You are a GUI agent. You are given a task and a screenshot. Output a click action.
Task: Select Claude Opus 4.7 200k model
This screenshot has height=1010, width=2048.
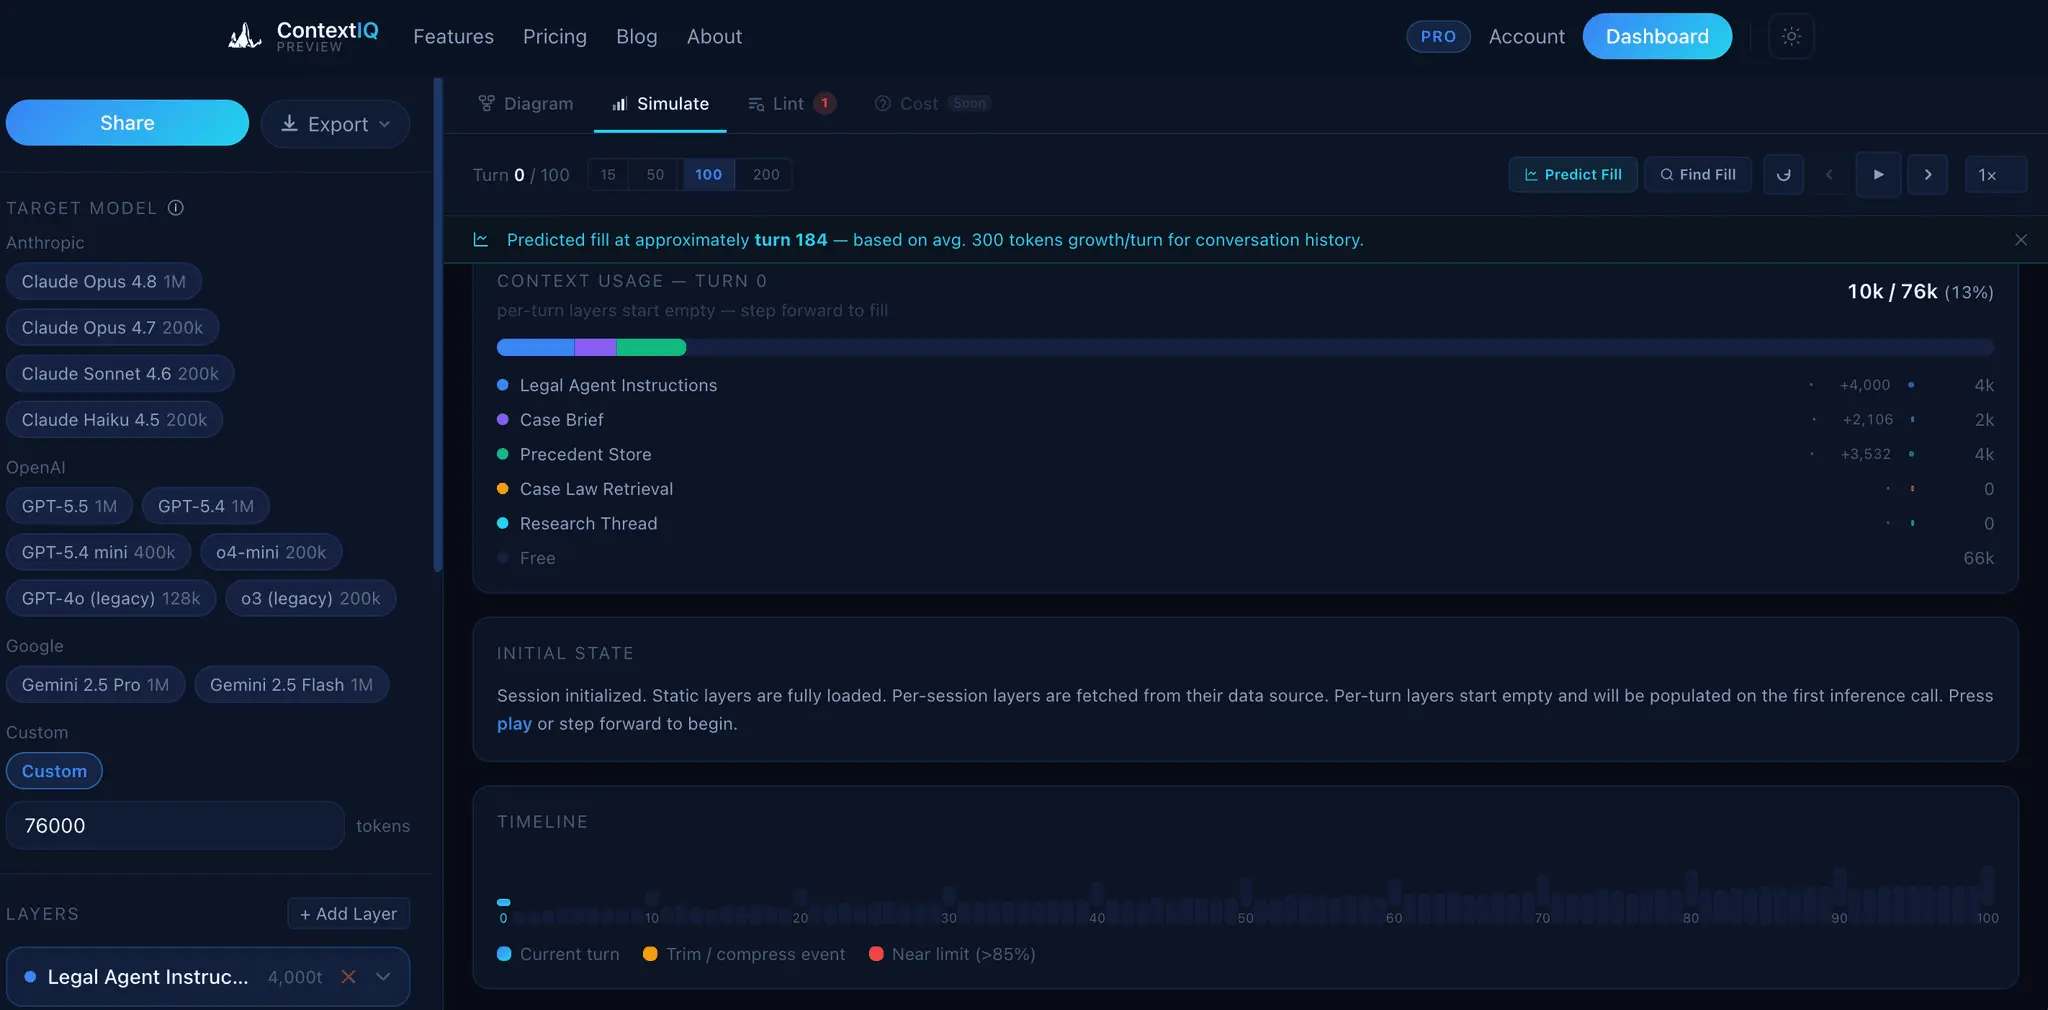coord(112,328)
